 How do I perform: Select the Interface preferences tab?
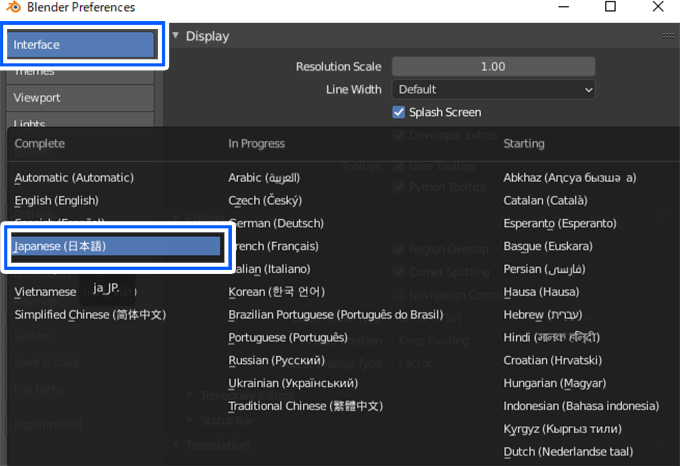tap(81, 45)
